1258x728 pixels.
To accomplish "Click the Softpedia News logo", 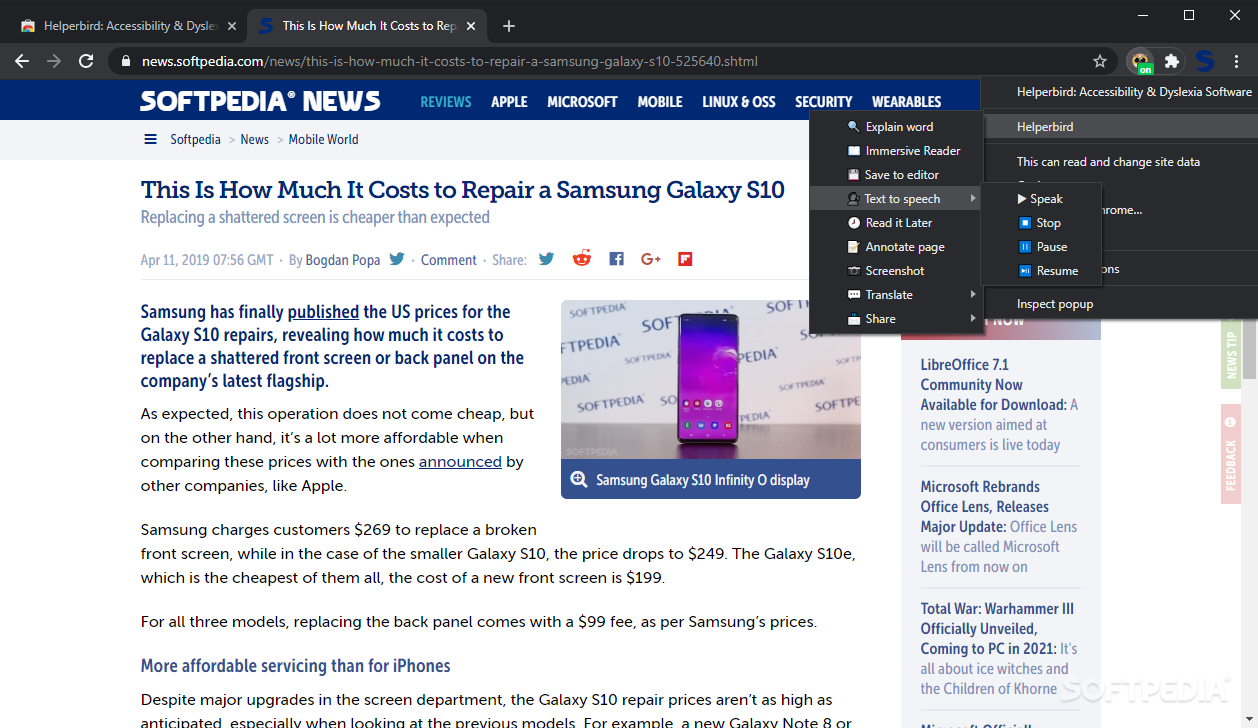I will [260, 101].
